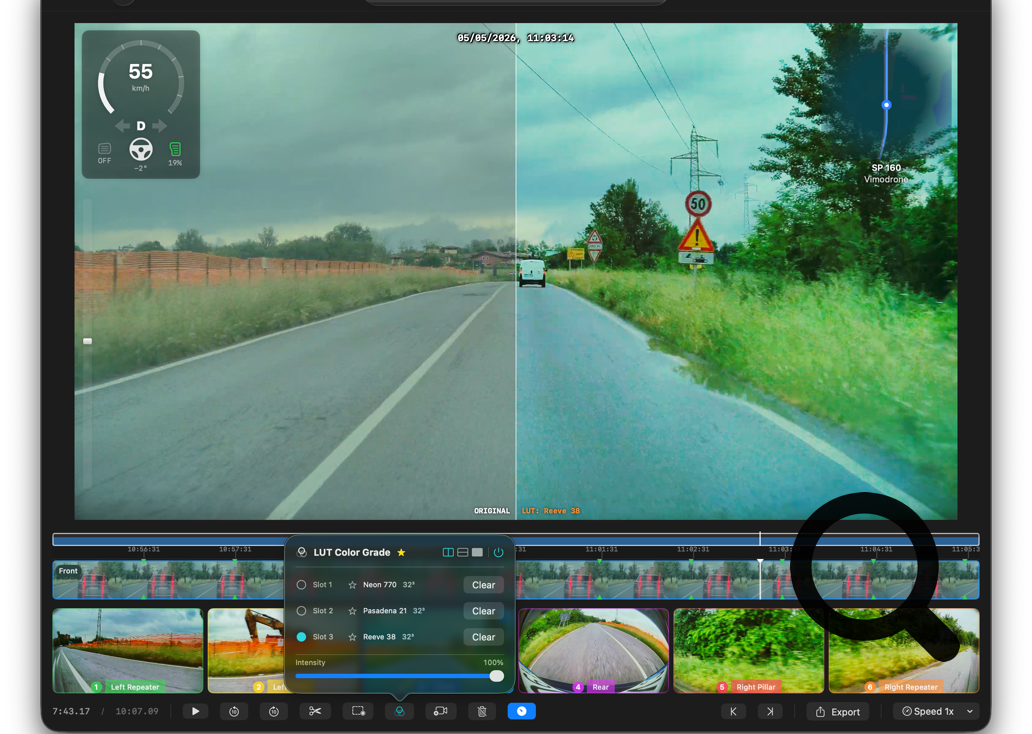
Task: Click the Neon 770 LUT name
Action: tap(380, 585)
